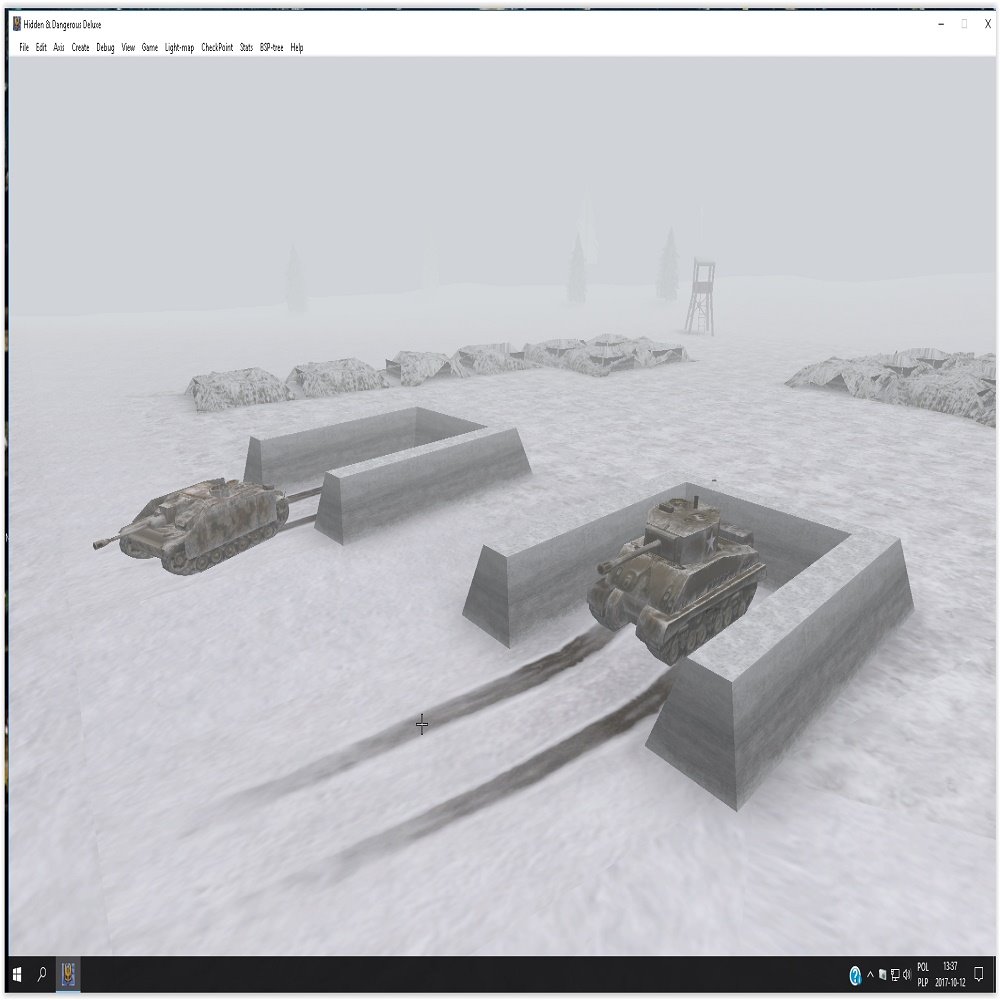
Task: Select Hidden & Dangerous taskbar app icon
Action: click(x=68, y=974)
